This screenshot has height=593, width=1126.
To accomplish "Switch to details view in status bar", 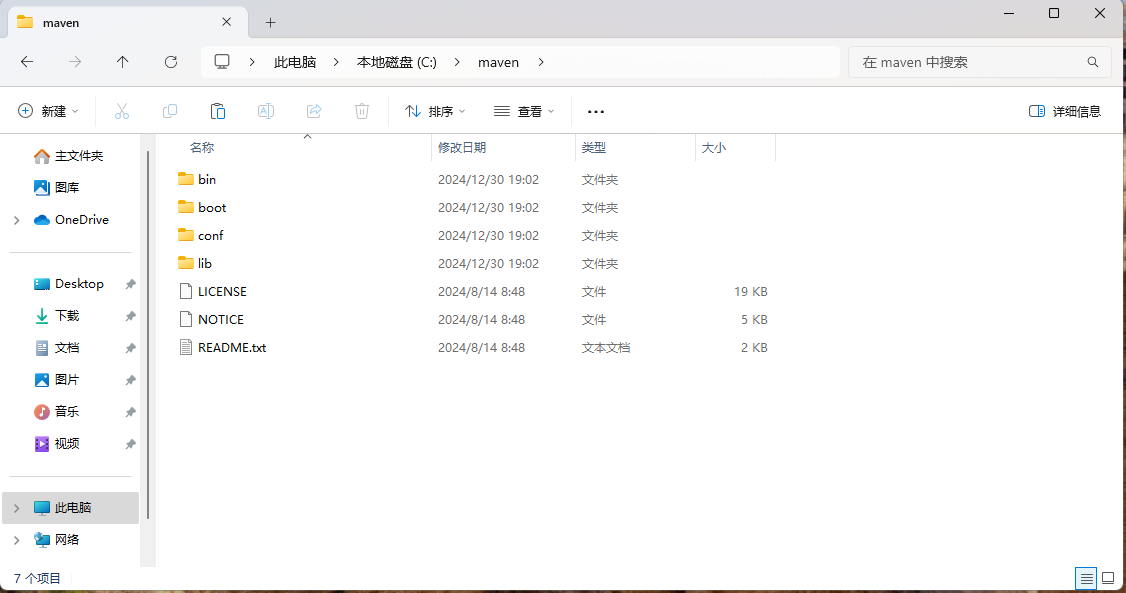I will point(1086,578).
